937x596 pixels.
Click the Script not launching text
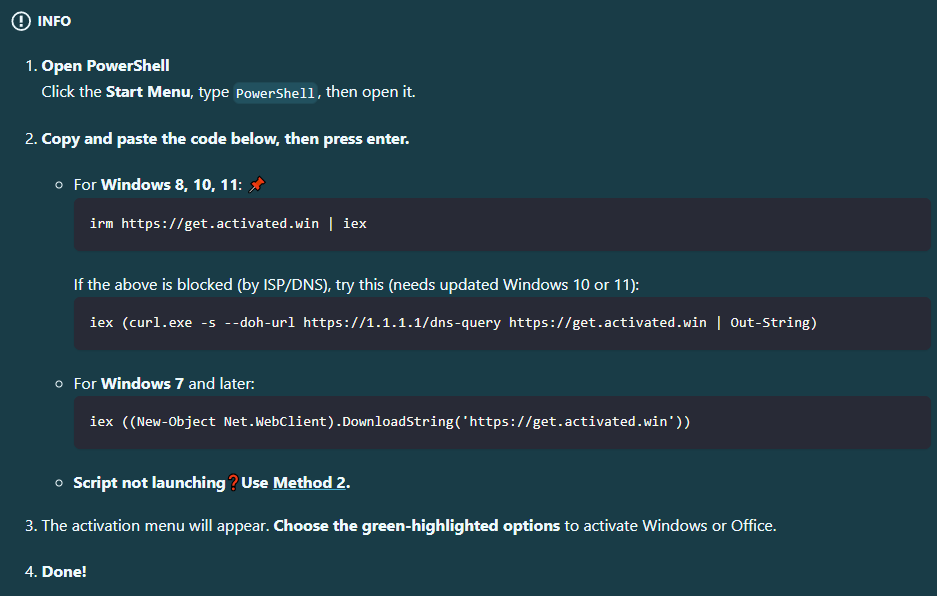click(x=149, y=483)
